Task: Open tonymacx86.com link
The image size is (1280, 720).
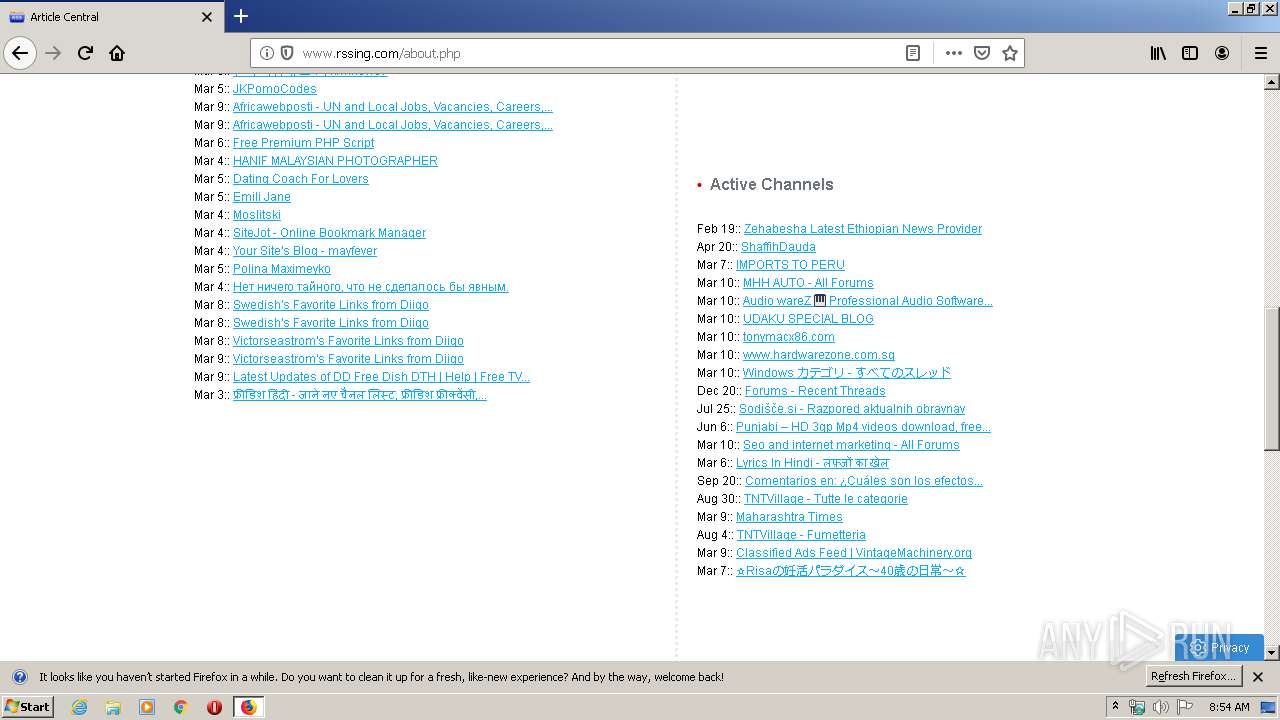Action: pos(788,337)
